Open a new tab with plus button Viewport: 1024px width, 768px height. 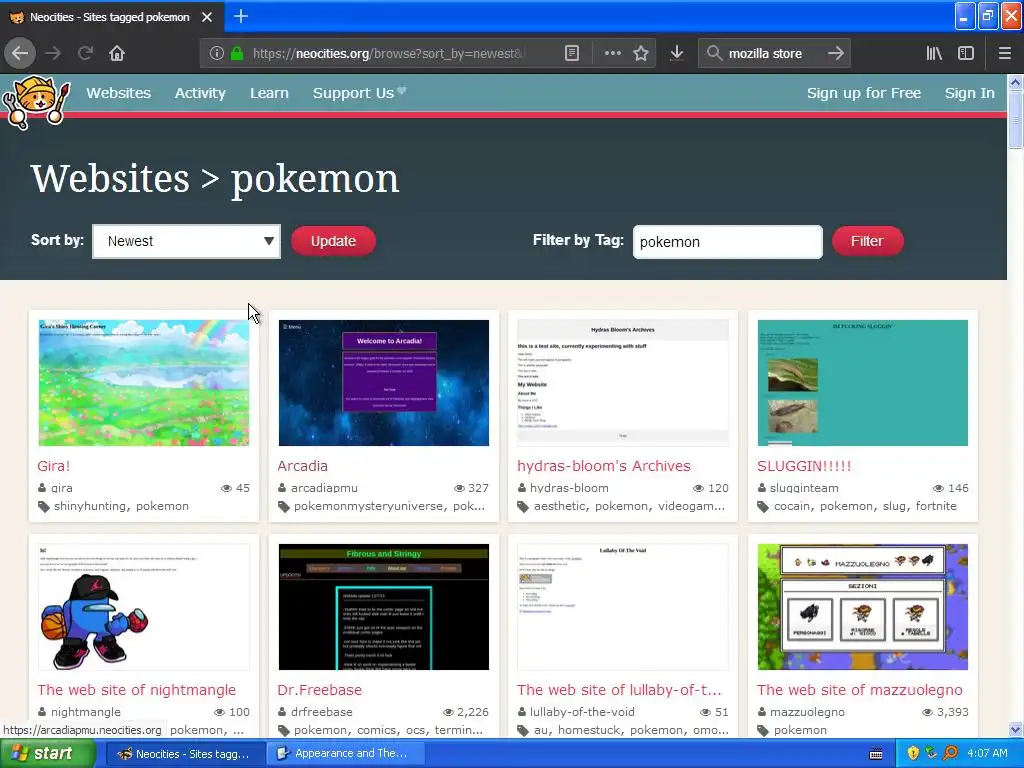click(x=240, y=16)
